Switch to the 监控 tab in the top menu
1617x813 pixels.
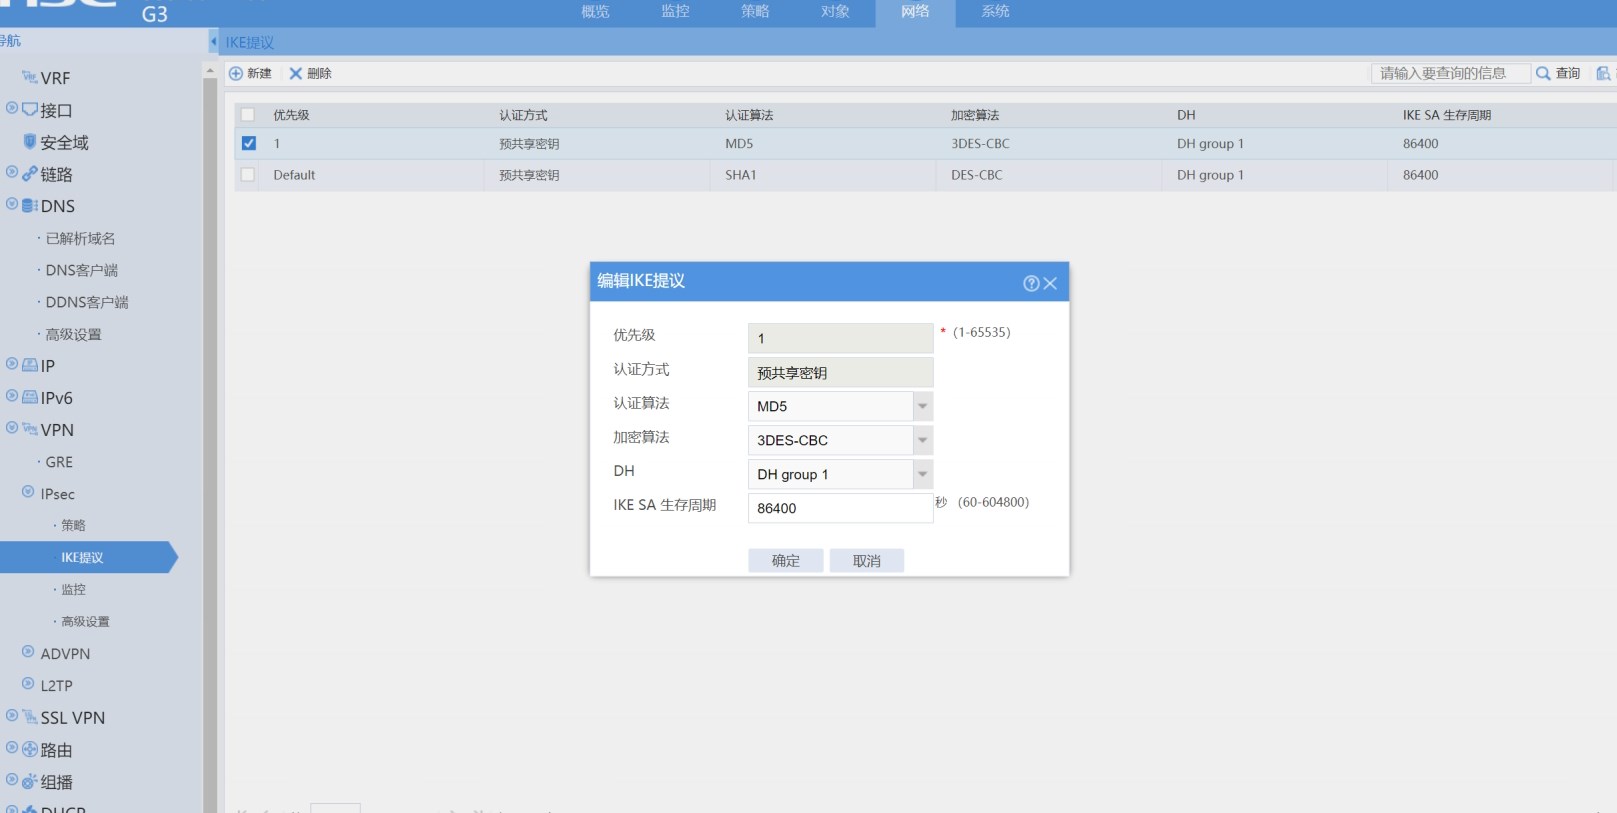(675, 12)
